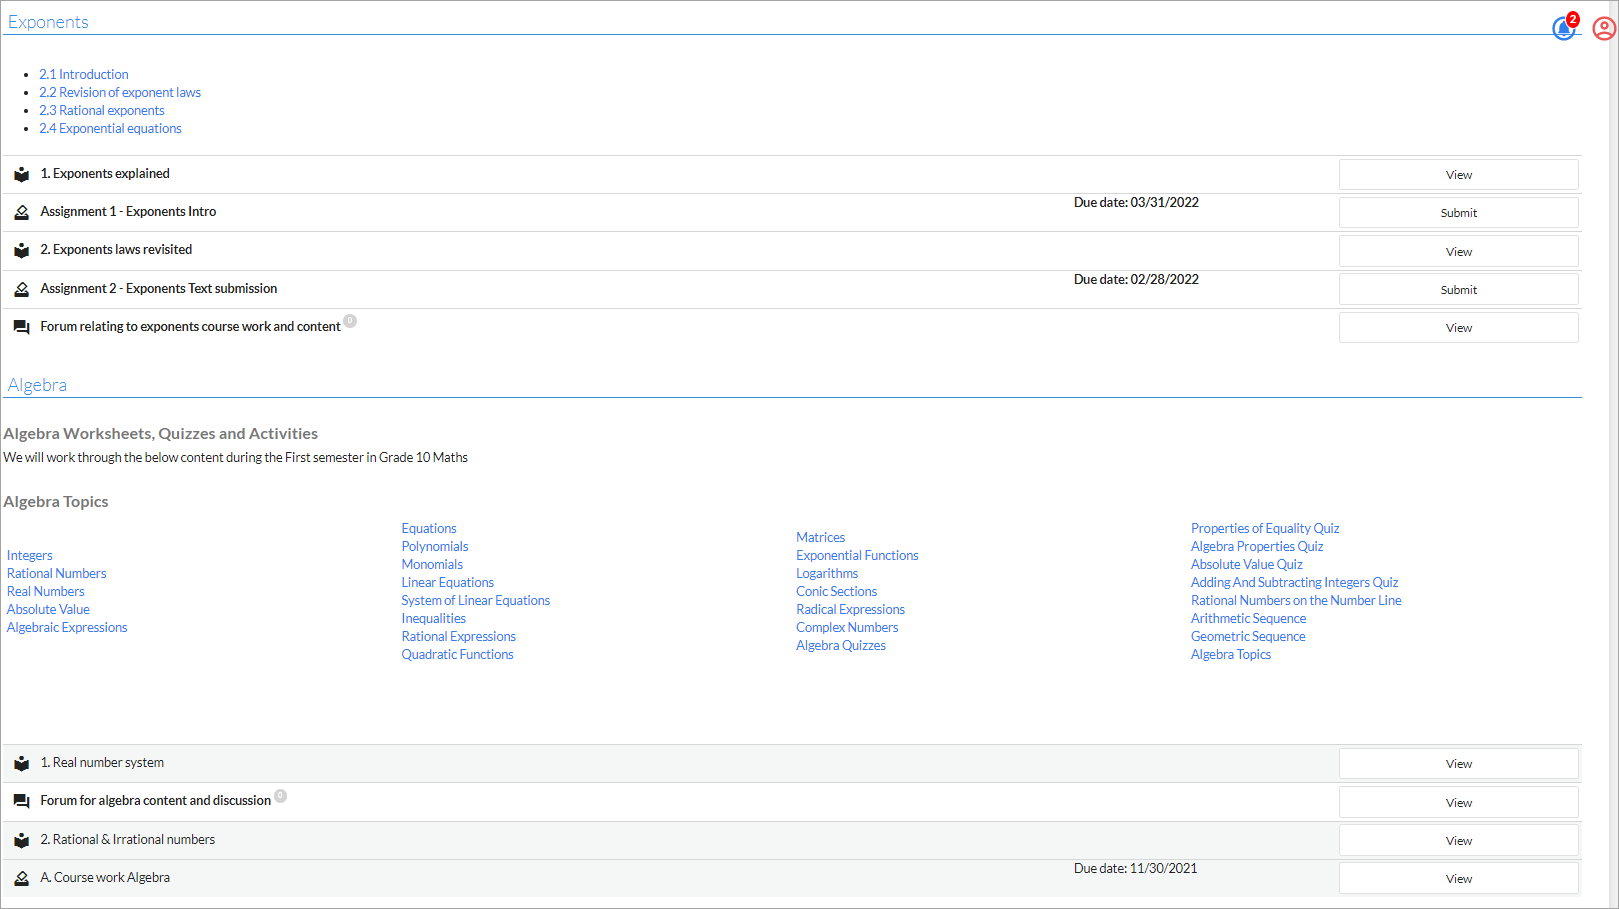Open the Absolute Value topic link
1619x909 pixels.
tap(48, 610)
